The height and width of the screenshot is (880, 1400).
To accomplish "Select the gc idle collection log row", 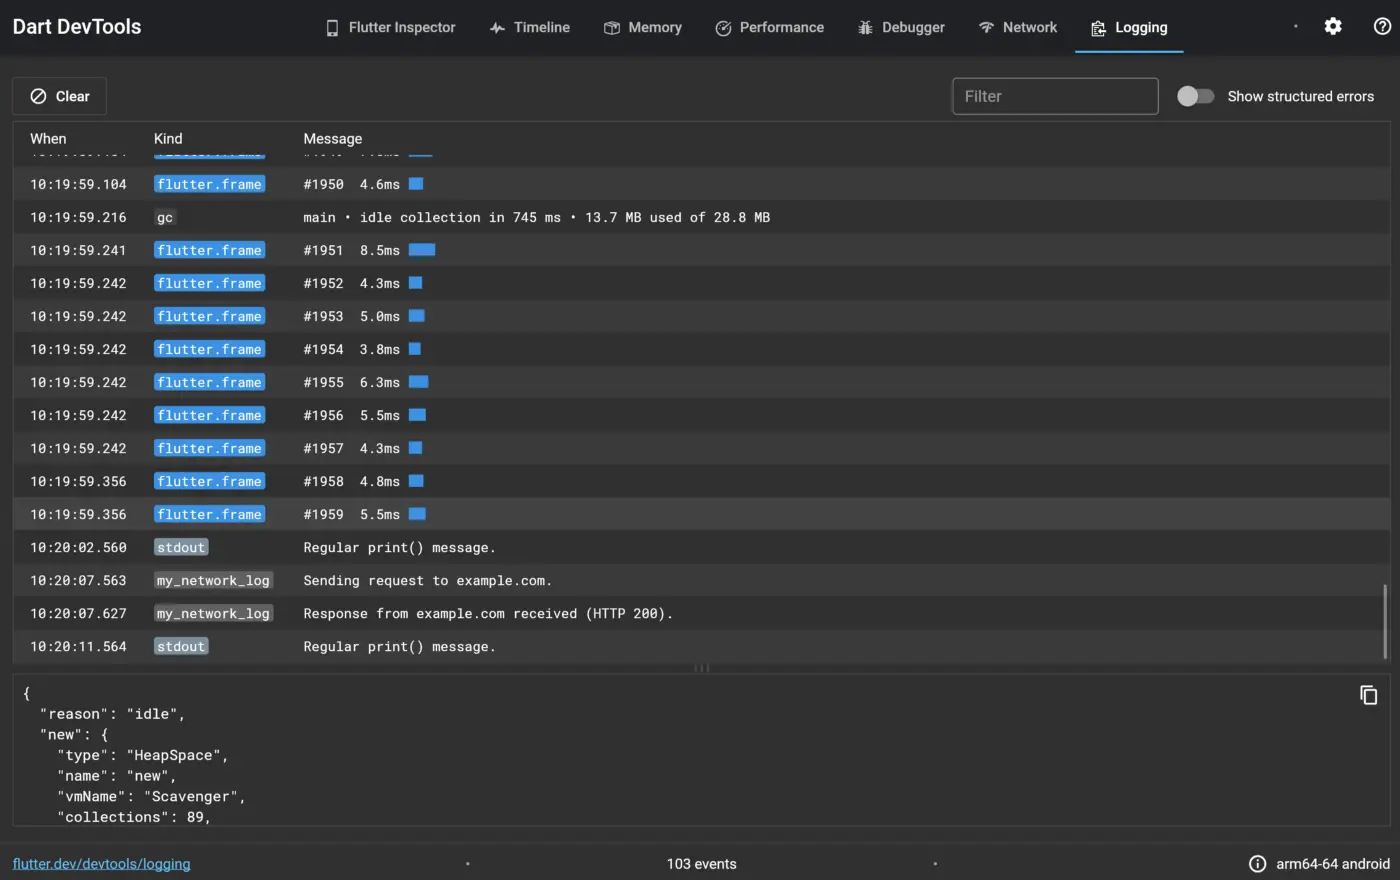I will [x=700, y=217].
